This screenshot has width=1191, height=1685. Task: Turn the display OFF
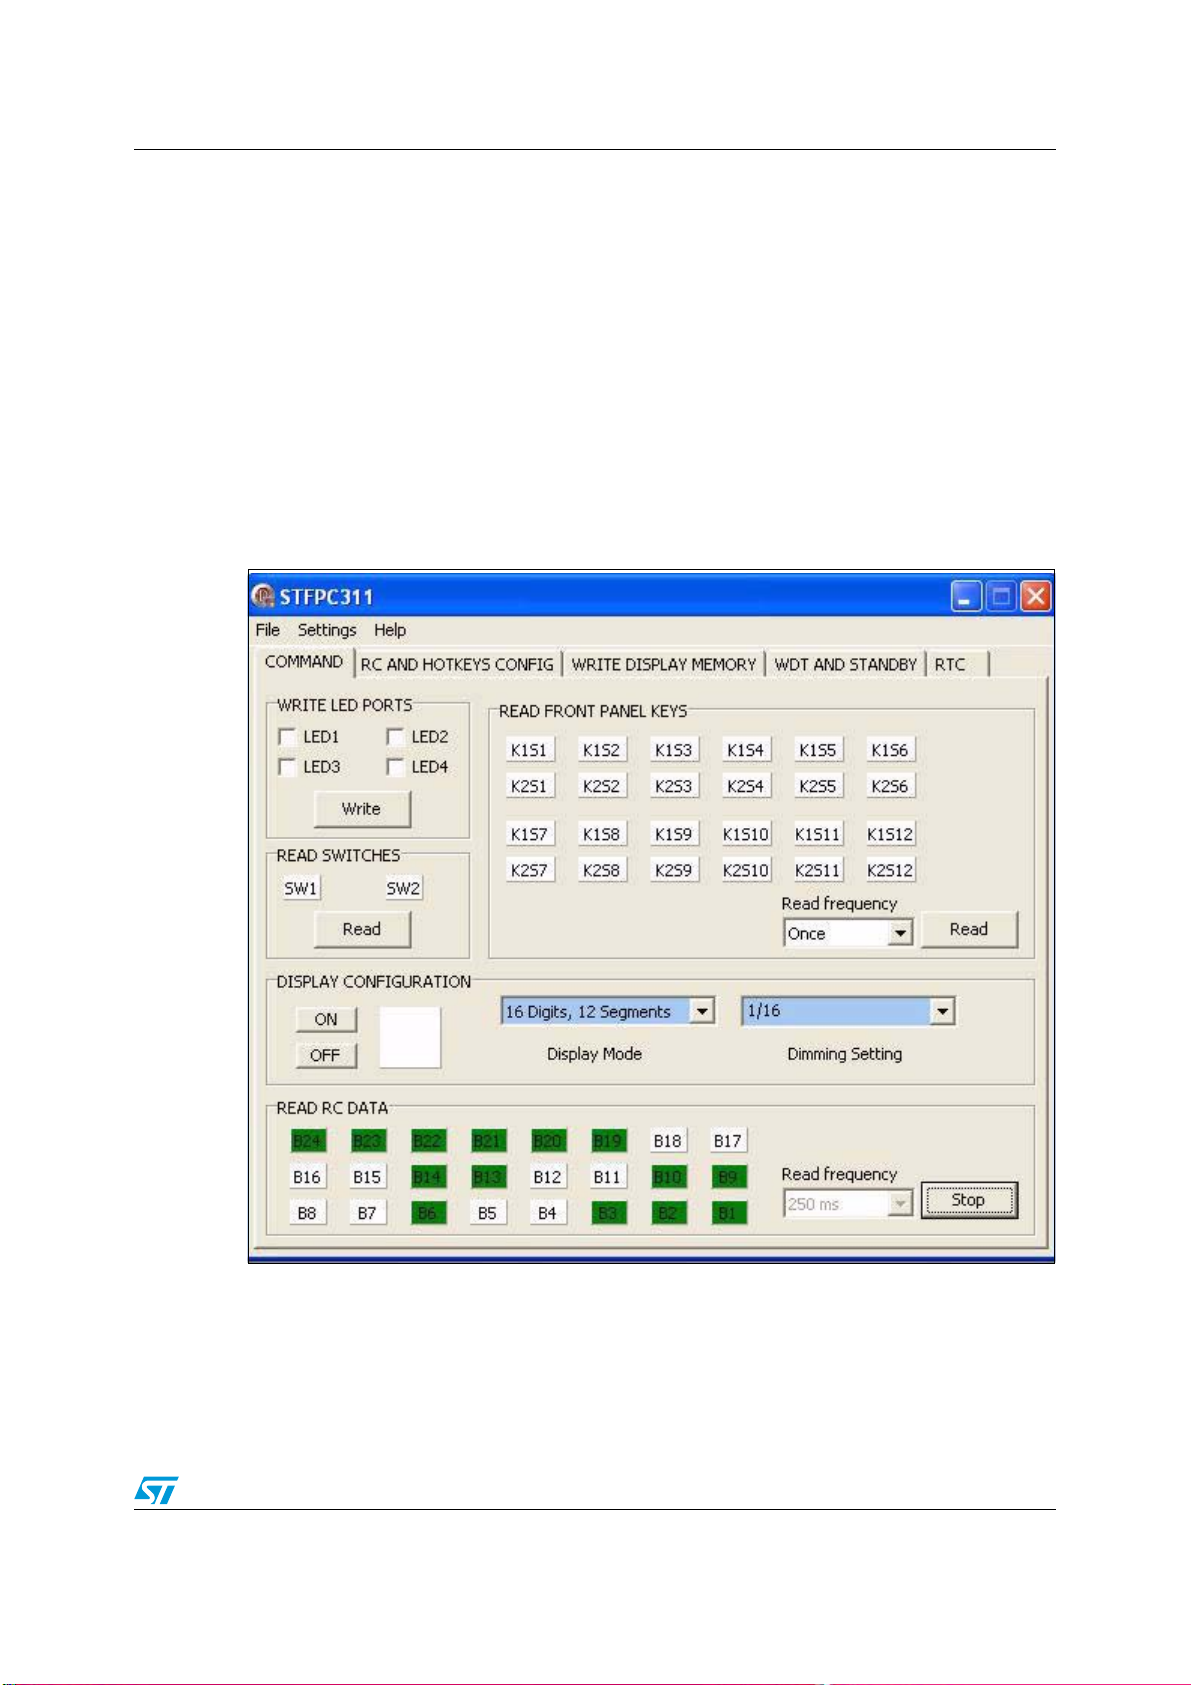click(x=326, y=1055)
